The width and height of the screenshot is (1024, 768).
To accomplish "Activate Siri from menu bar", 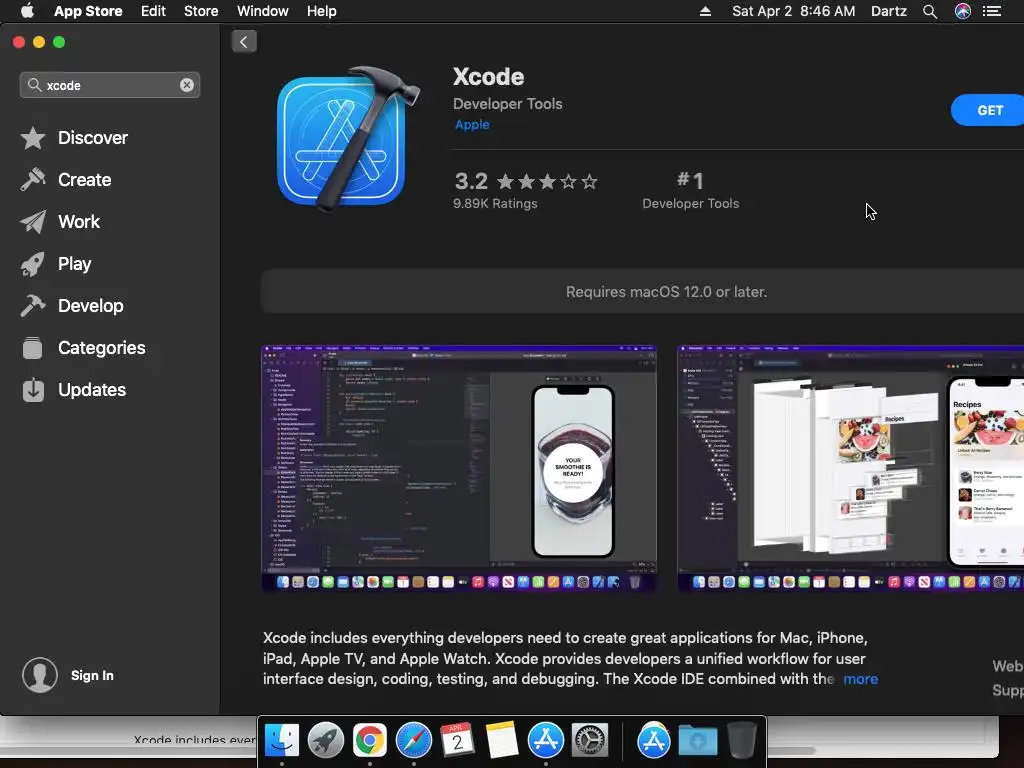I will coord(963,11).
